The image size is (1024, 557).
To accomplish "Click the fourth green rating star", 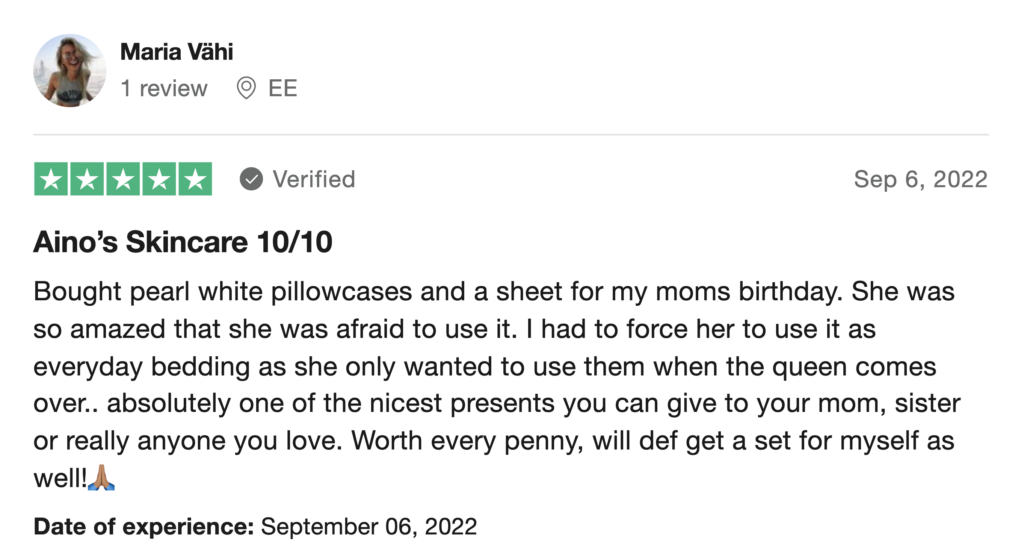I will point(159,179).
